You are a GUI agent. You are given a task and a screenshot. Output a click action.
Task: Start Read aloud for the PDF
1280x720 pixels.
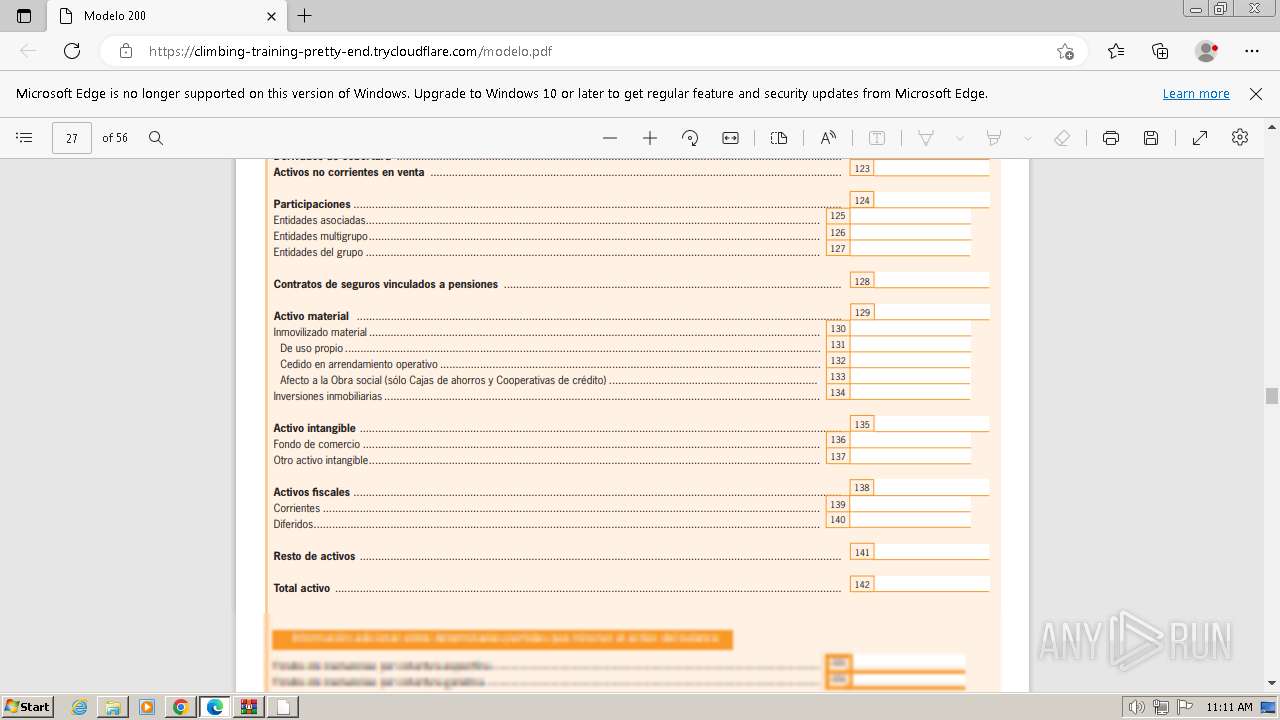[x=828, y=138]
